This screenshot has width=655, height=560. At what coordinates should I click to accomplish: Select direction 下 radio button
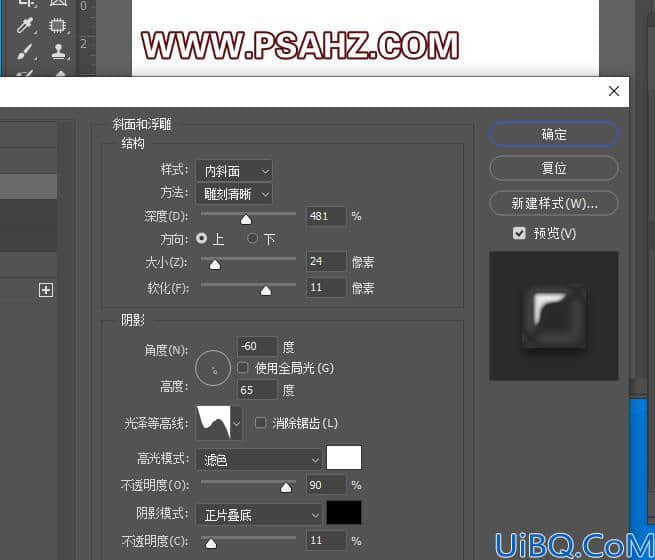(x=252, y=238)
